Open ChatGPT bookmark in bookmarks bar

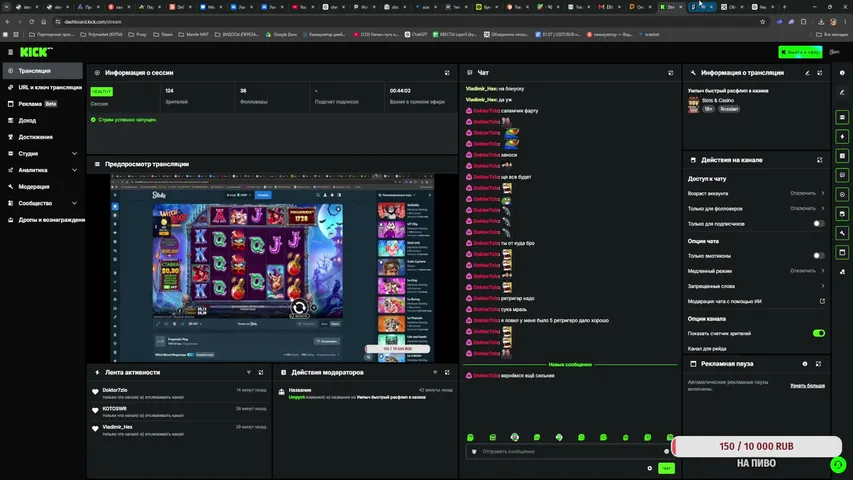pos(416,34)
